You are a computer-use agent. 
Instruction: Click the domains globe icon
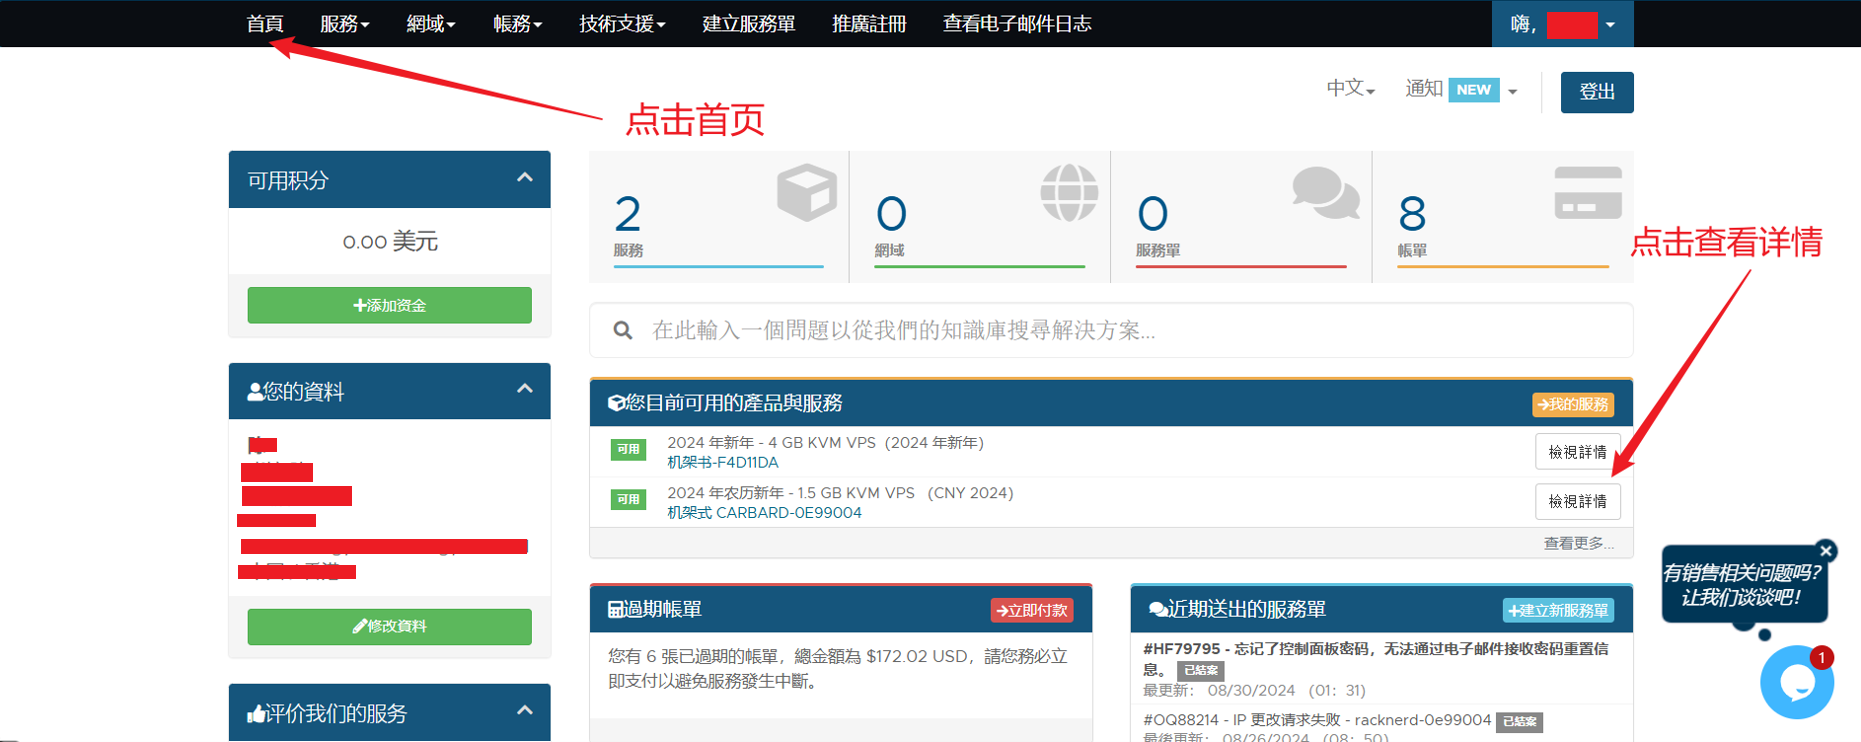click(1068, 192)
